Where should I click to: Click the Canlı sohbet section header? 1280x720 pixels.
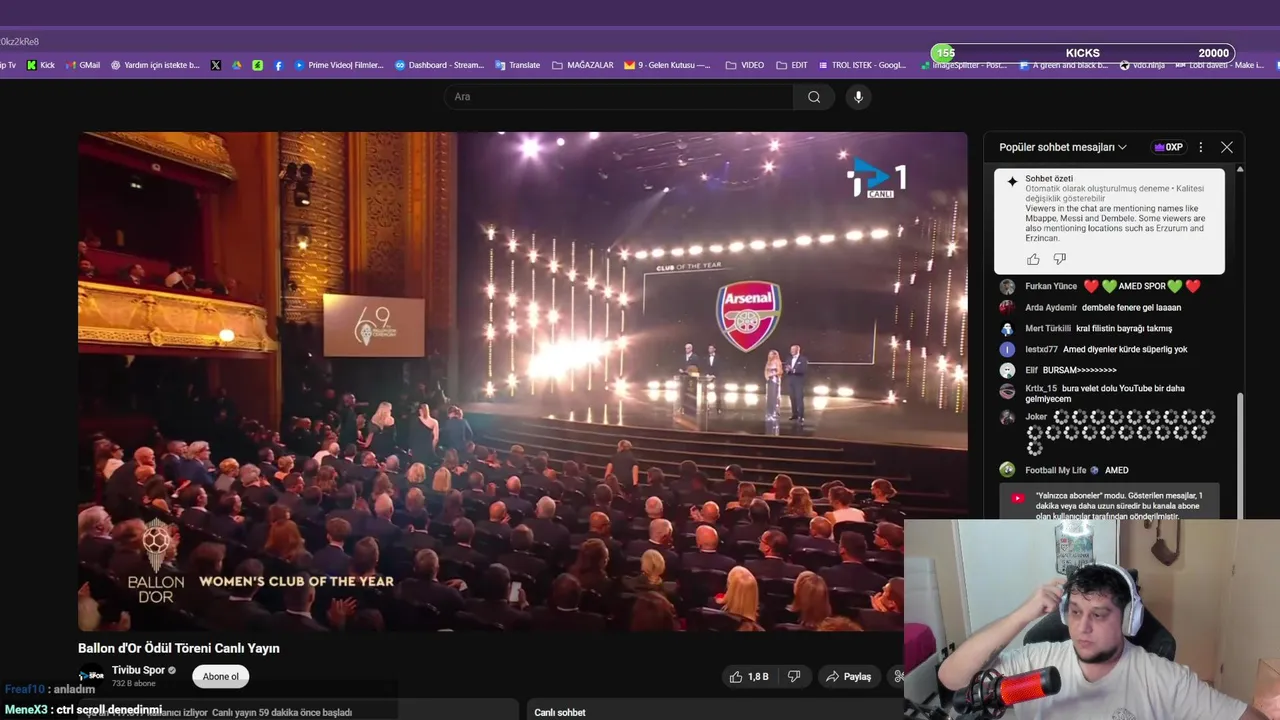pyautogui.click(x=560, y=712)
